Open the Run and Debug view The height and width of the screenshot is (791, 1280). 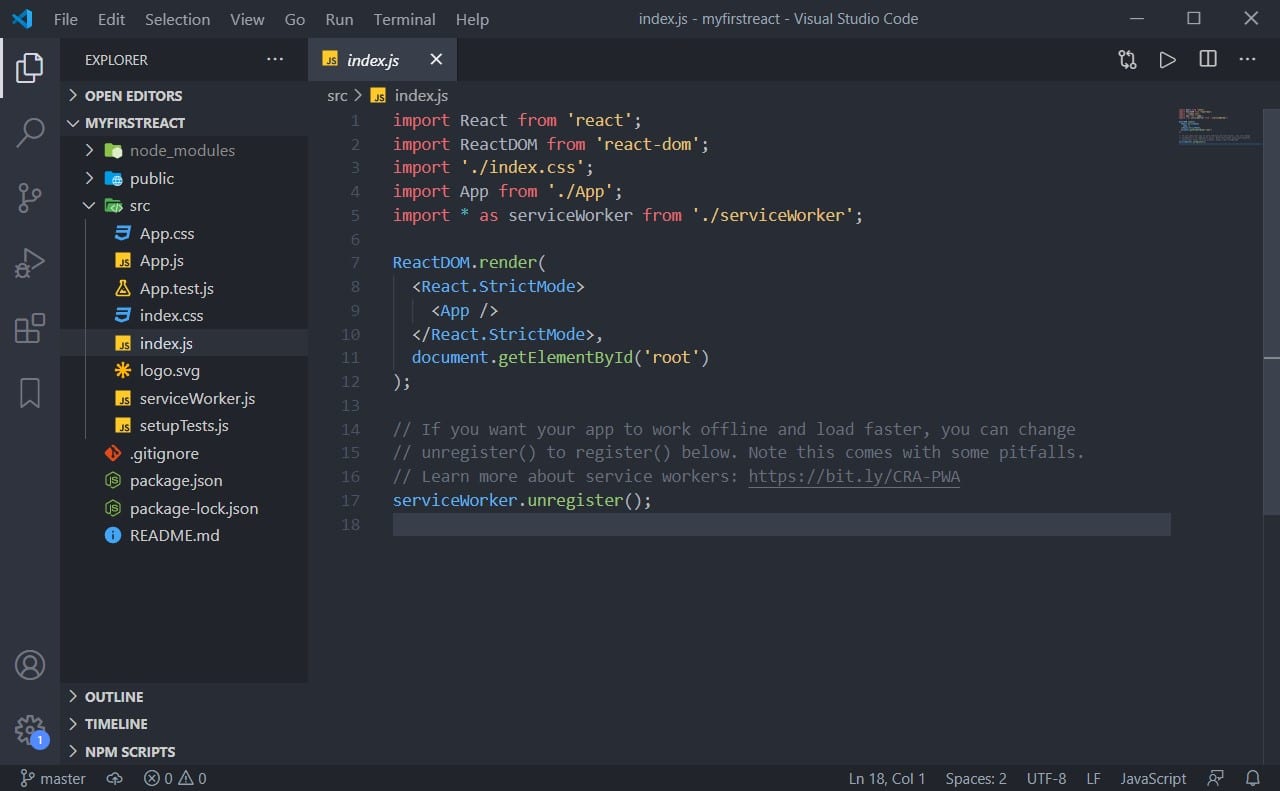pyautogui.click(x=30, y=263)
